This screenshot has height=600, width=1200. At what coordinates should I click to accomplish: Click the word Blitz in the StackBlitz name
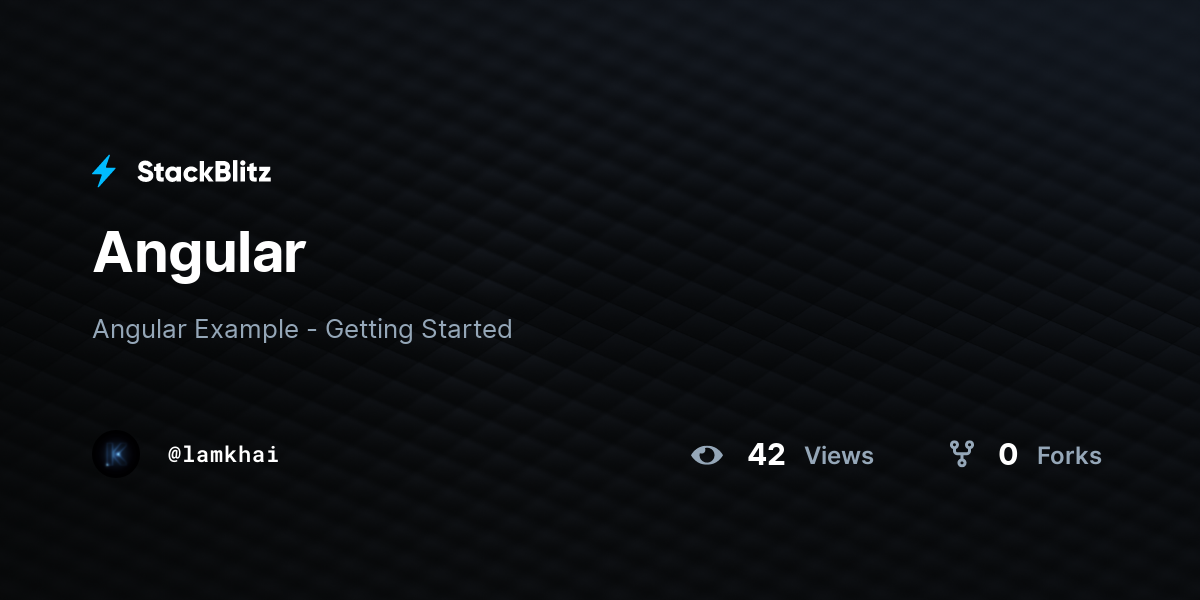point(238,172)
